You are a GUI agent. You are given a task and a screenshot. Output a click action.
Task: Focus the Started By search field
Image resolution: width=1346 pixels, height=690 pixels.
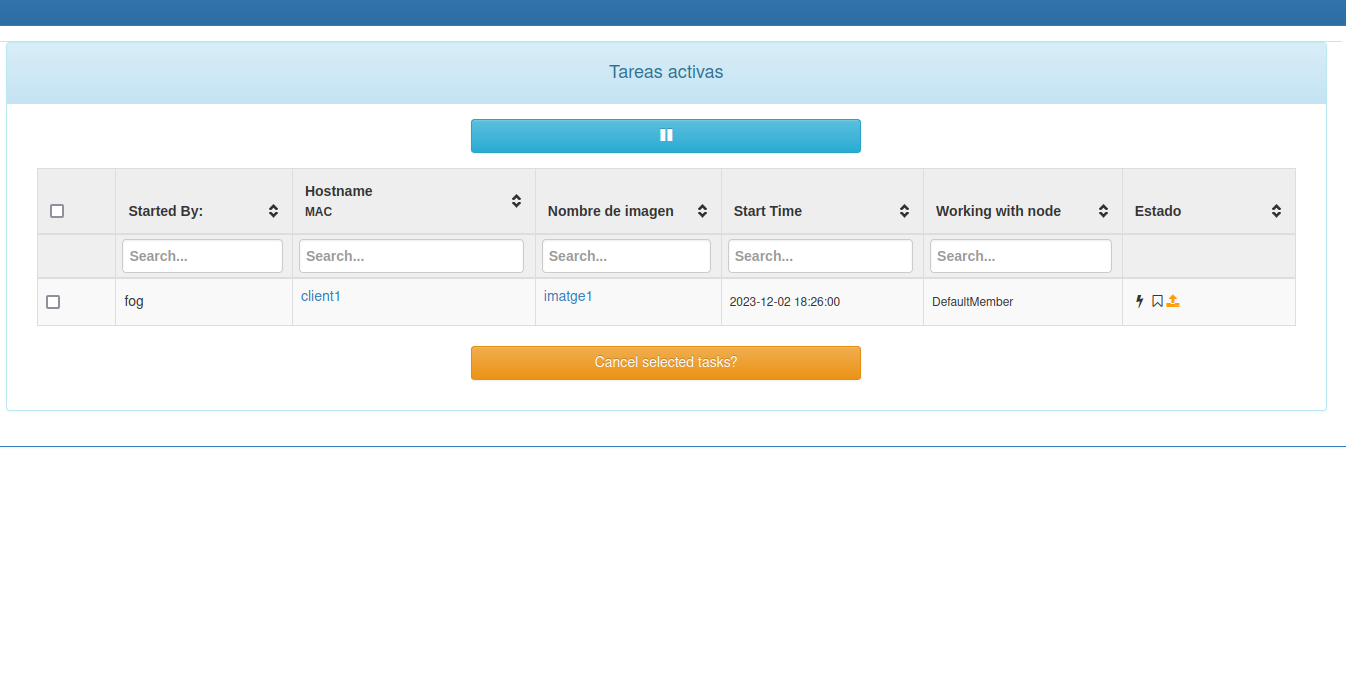[202, 256]
